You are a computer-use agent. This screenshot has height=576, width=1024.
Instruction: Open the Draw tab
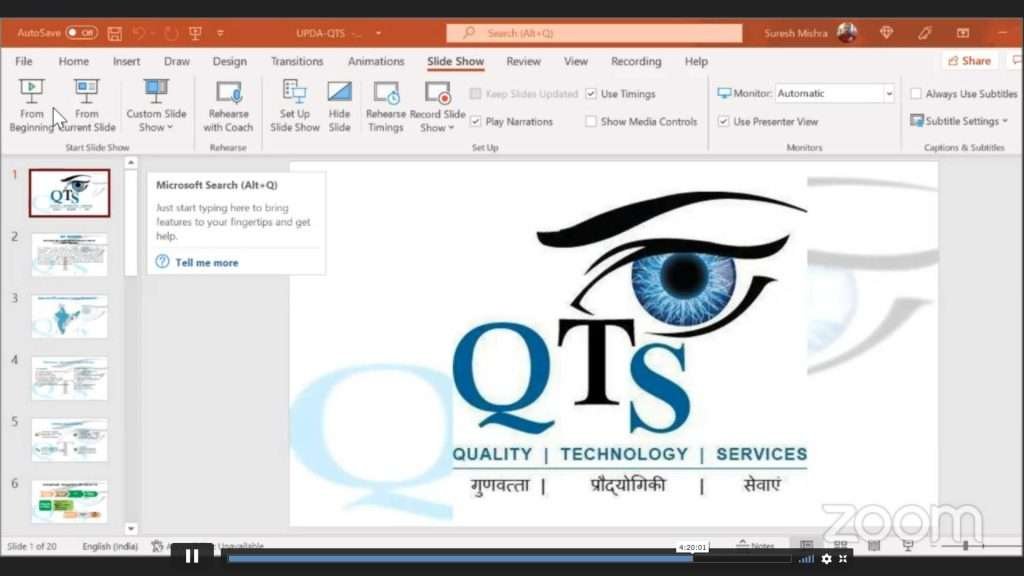[176, 61]
